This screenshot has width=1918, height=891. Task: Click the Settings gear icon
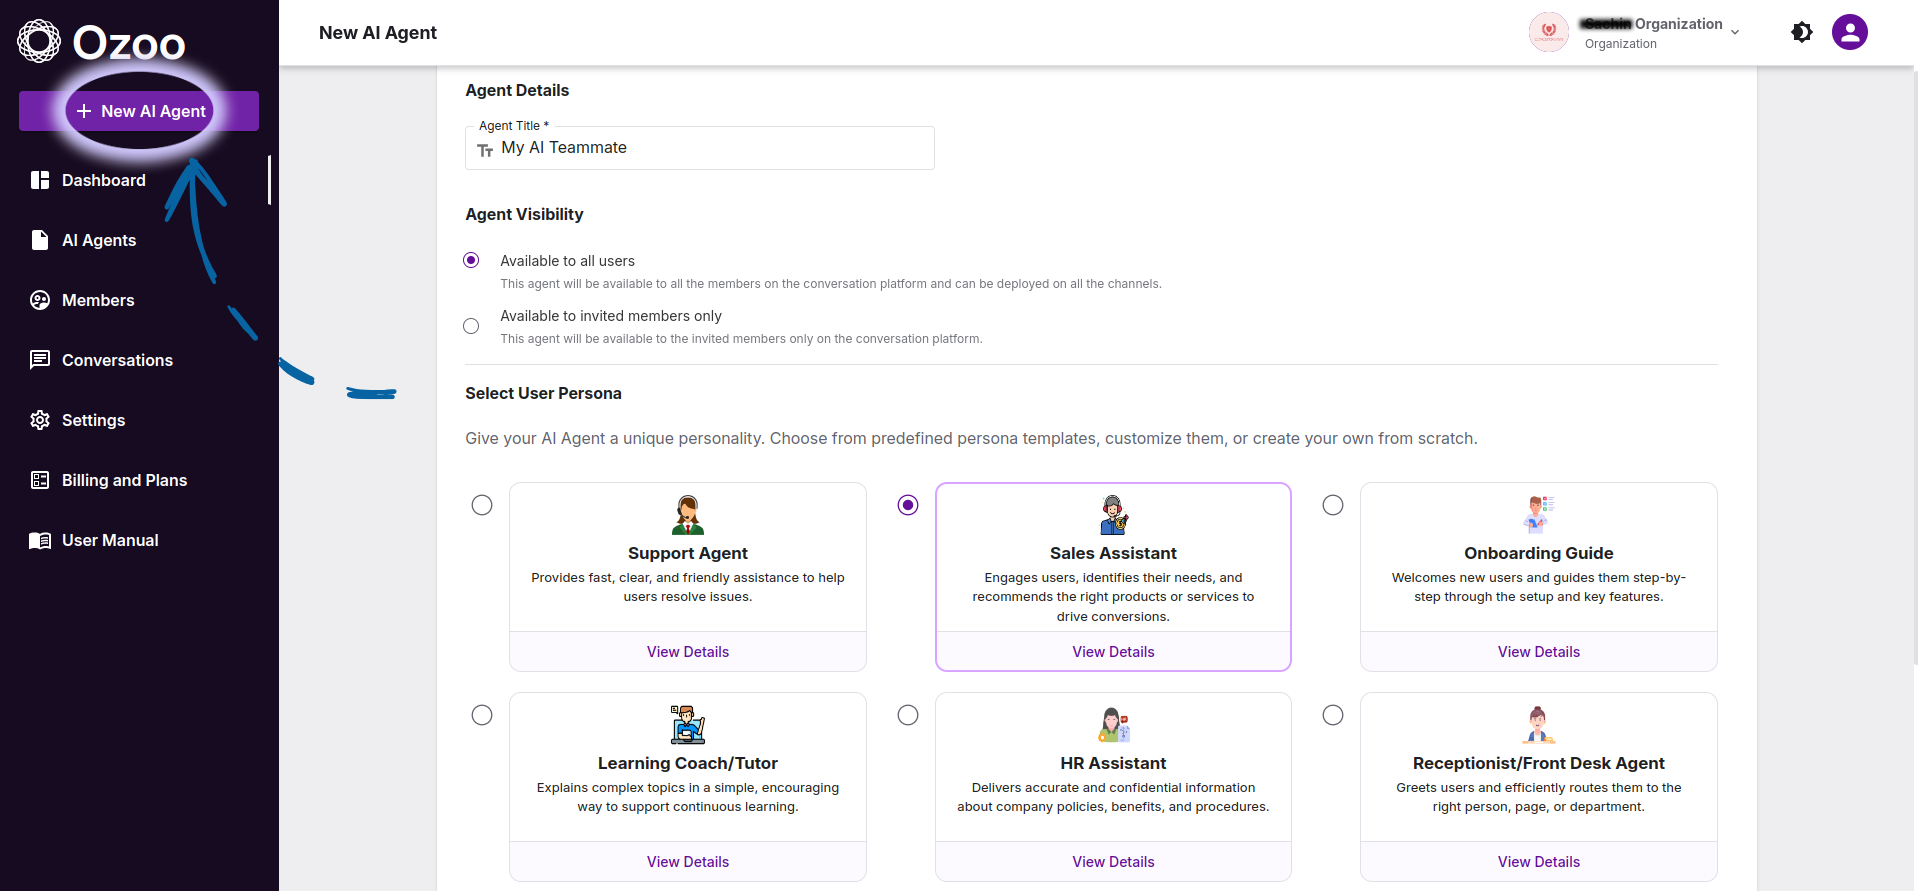[x=40, y=420]
